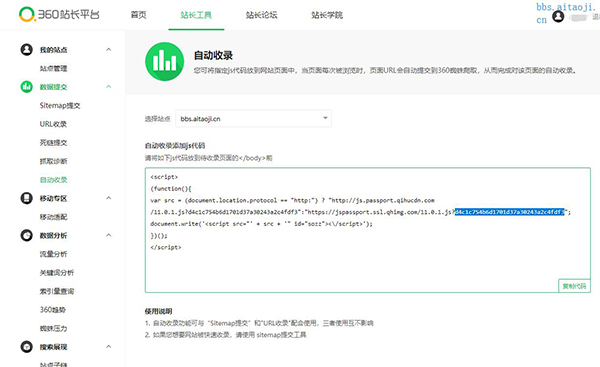Image resolution: width=600 pixels, height=367 pixels.
Task: Select 死链提交 in sidebar
Action: (x=54, y=142)
